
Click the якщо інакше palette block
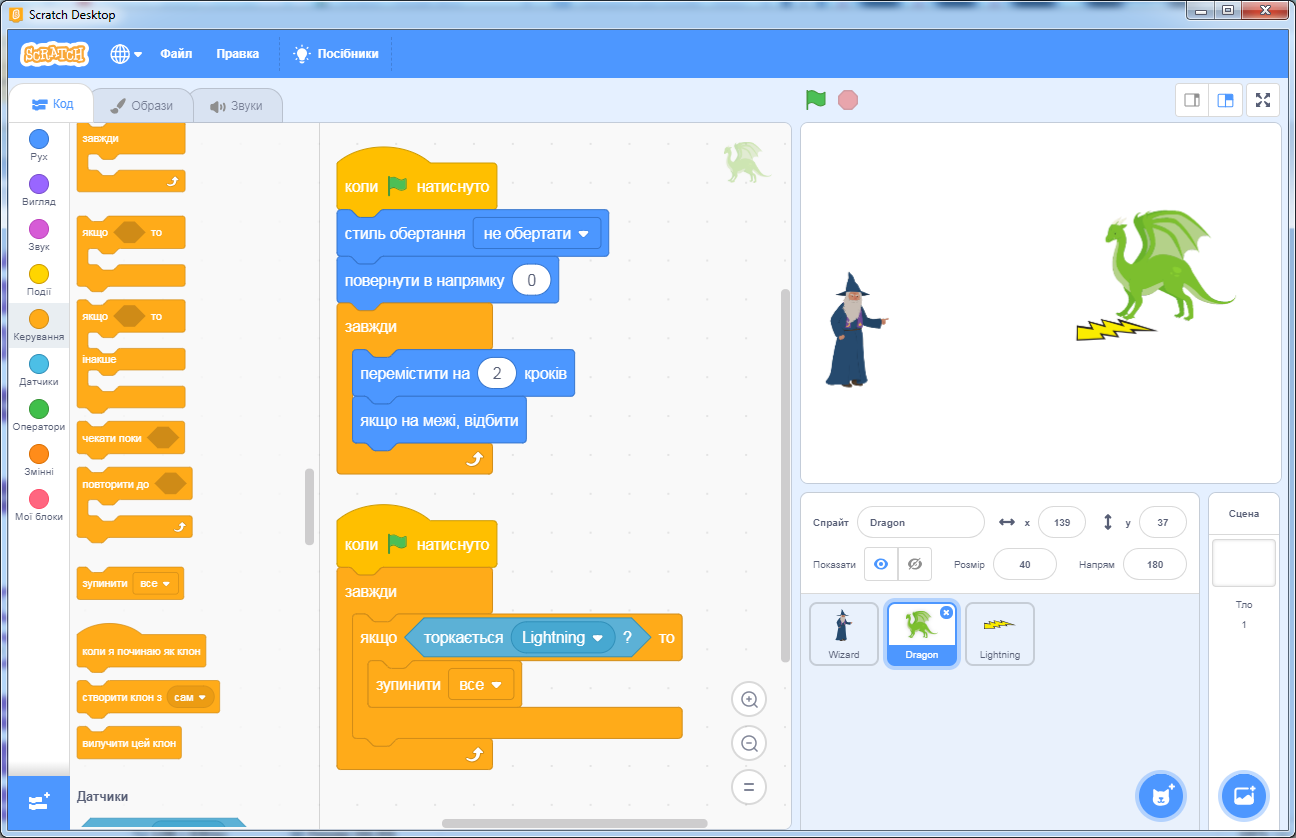(x=131, y=355)
